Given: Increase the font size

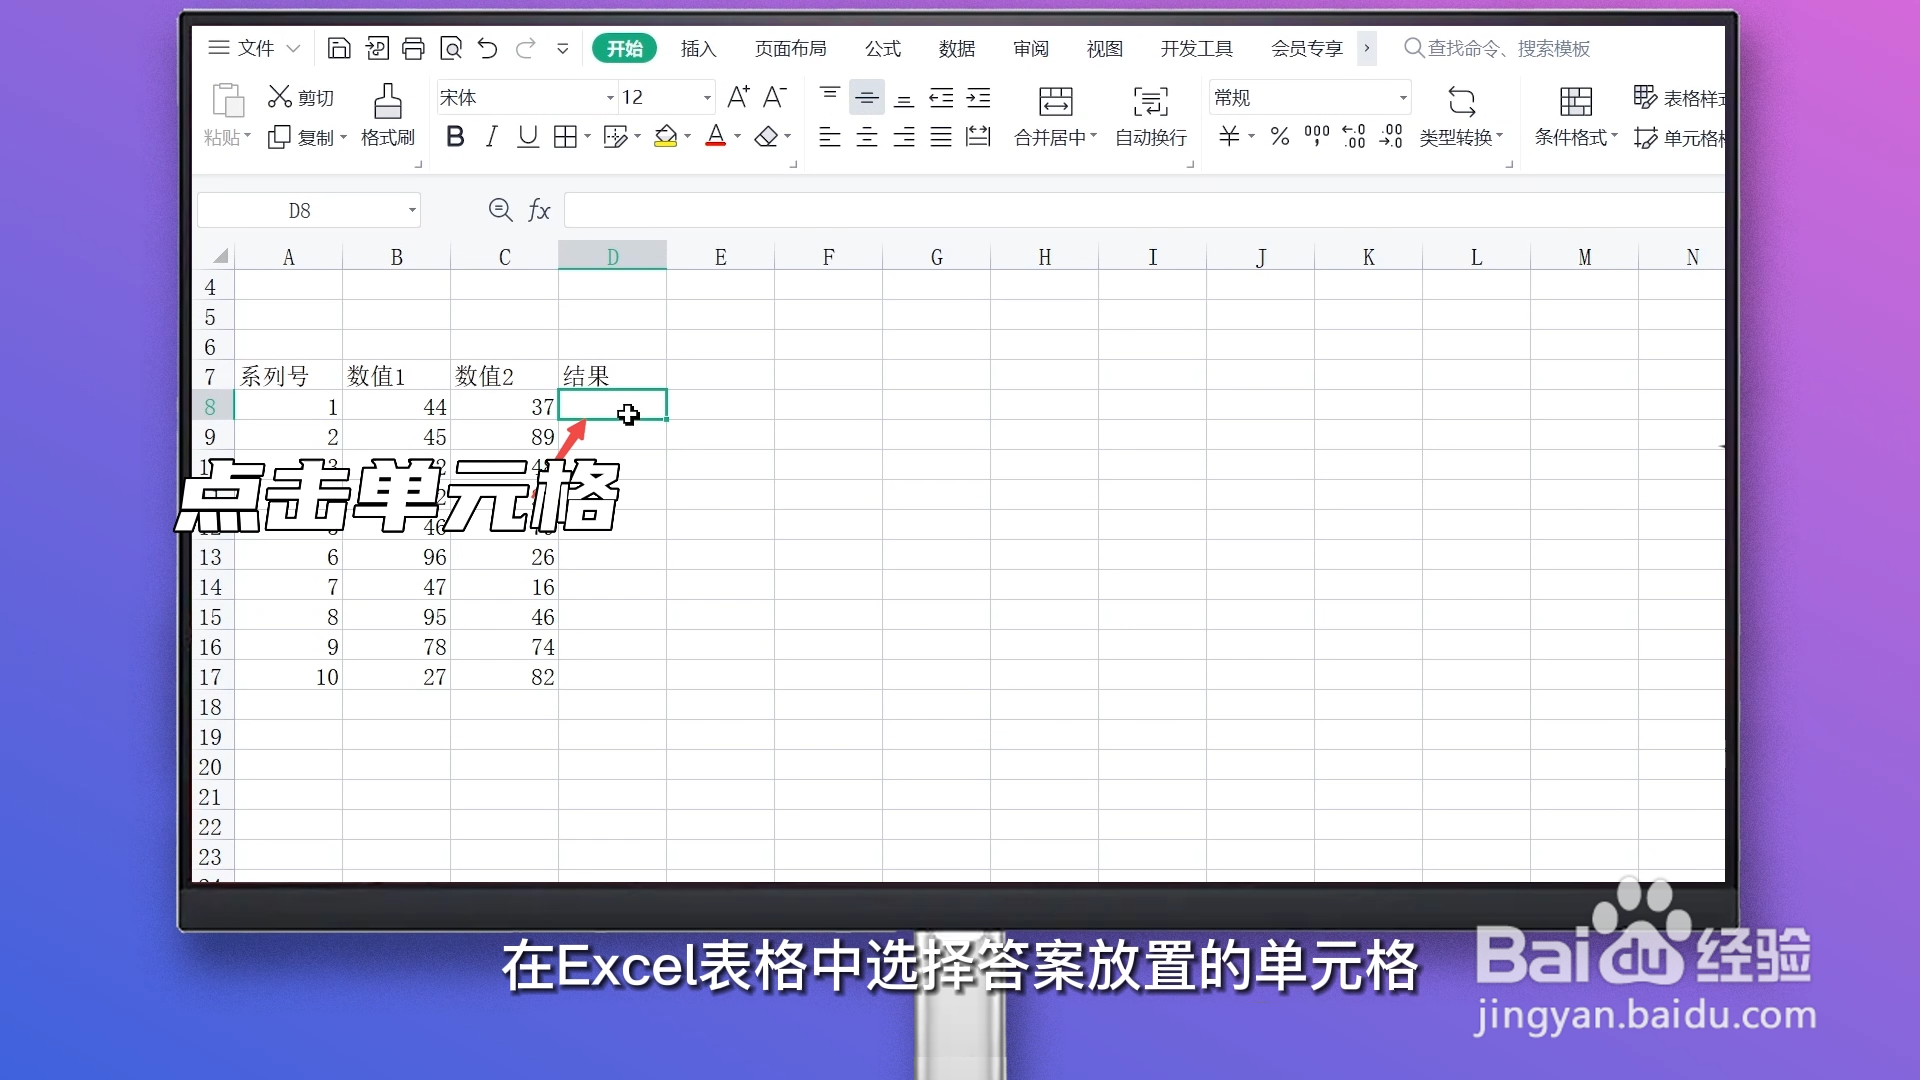Looking at the screenshot, I should point(739,96).
